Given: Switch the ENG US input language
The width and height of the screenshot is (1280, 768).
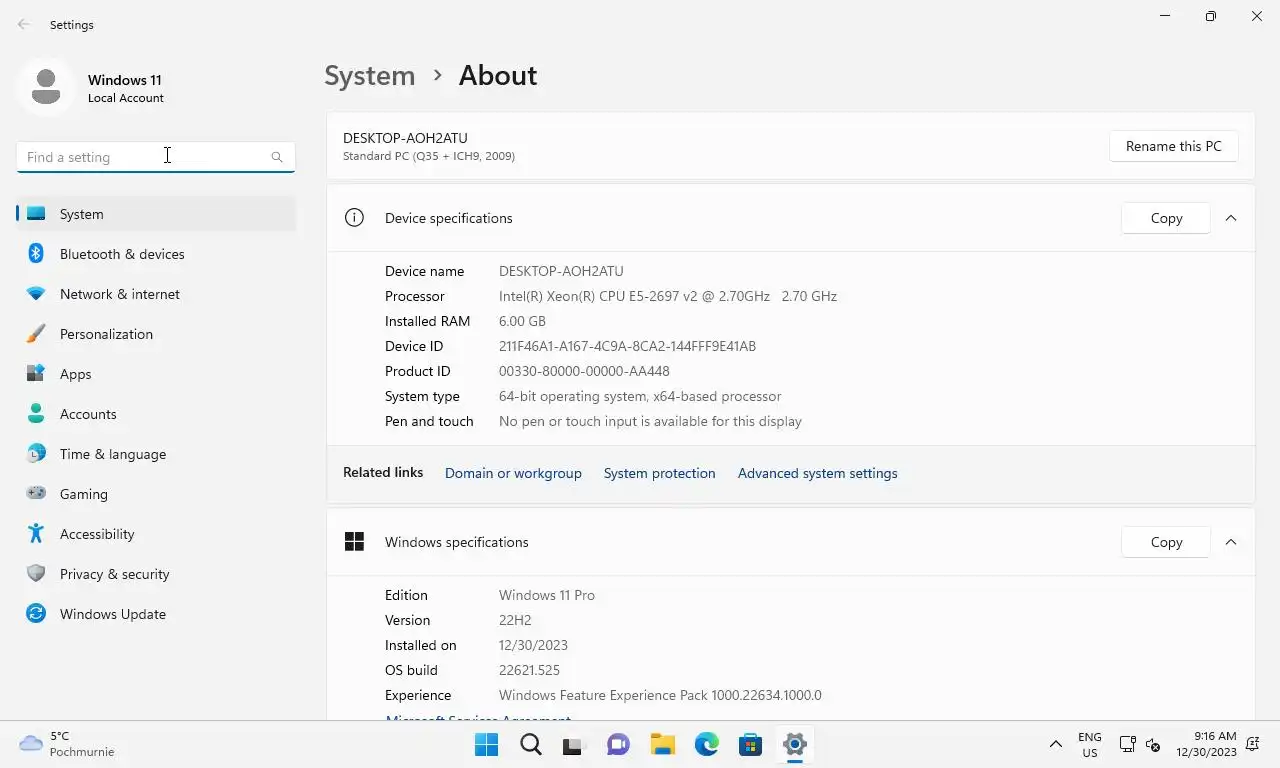Looking at the screenshot, I should pyautogui.click(x=1090, y=744).
